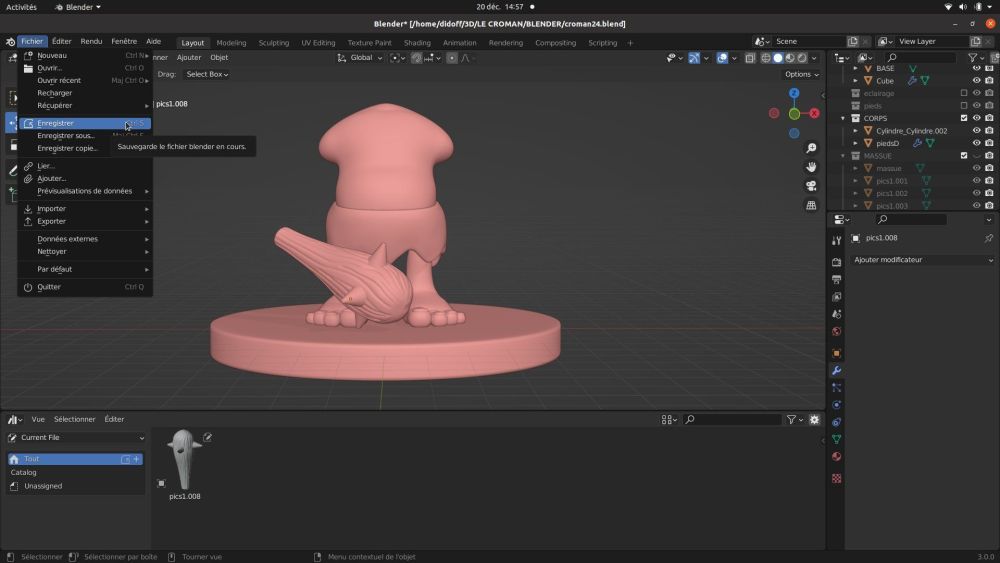Toggle the camera view icon
This screenshot has width=1000, height=563.
click(811, 186)
